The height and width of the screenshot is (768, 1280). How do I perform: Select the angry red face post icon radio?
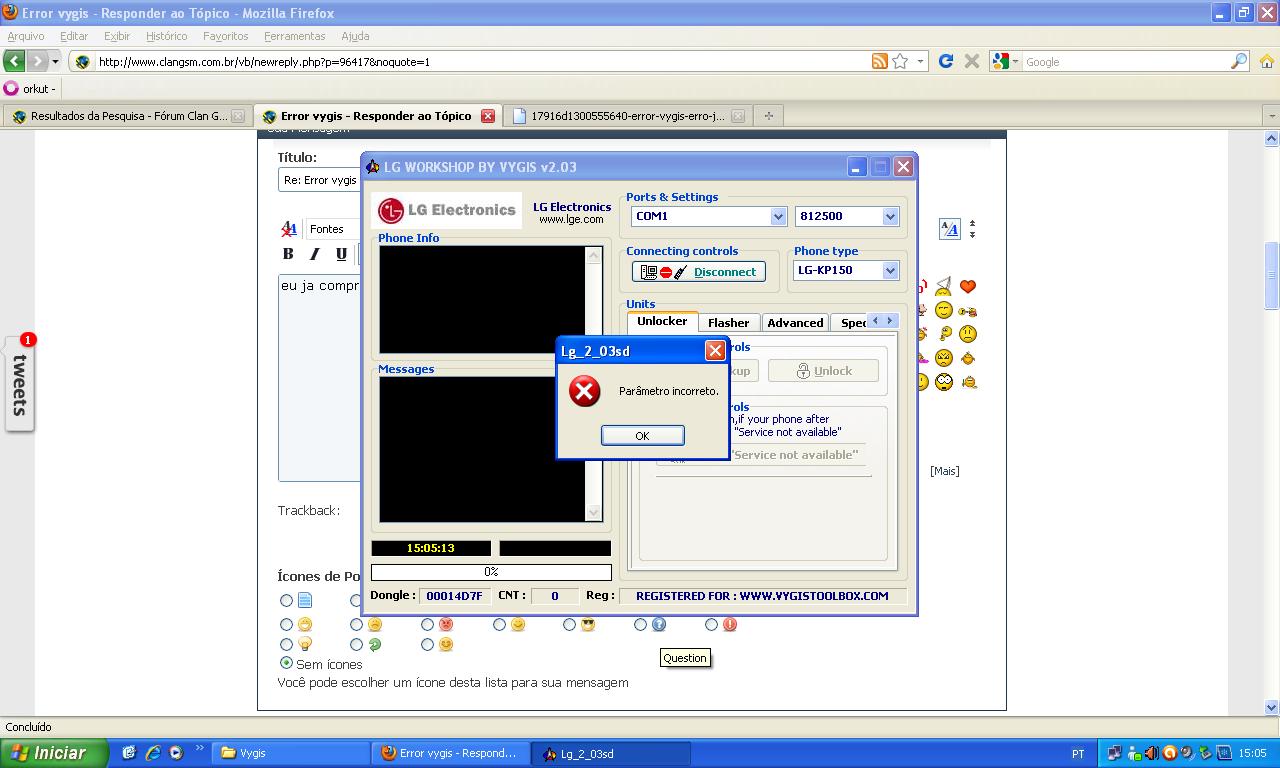(427, 624)
